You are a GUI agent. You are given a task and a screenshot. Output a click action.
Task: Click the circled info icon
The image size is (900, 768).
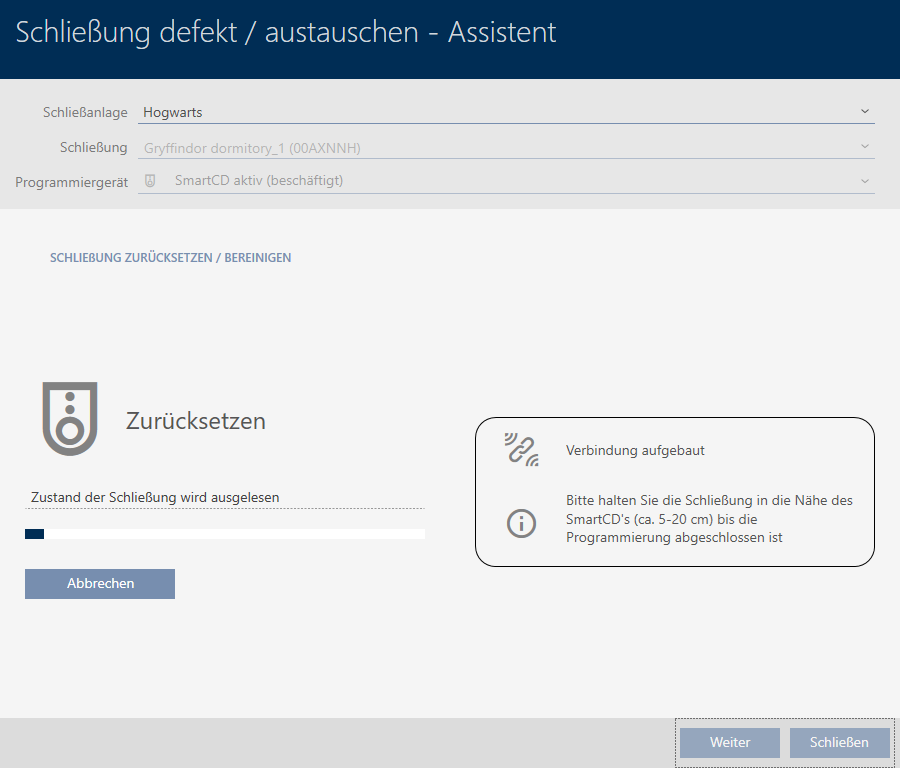[x=521, y=523]
